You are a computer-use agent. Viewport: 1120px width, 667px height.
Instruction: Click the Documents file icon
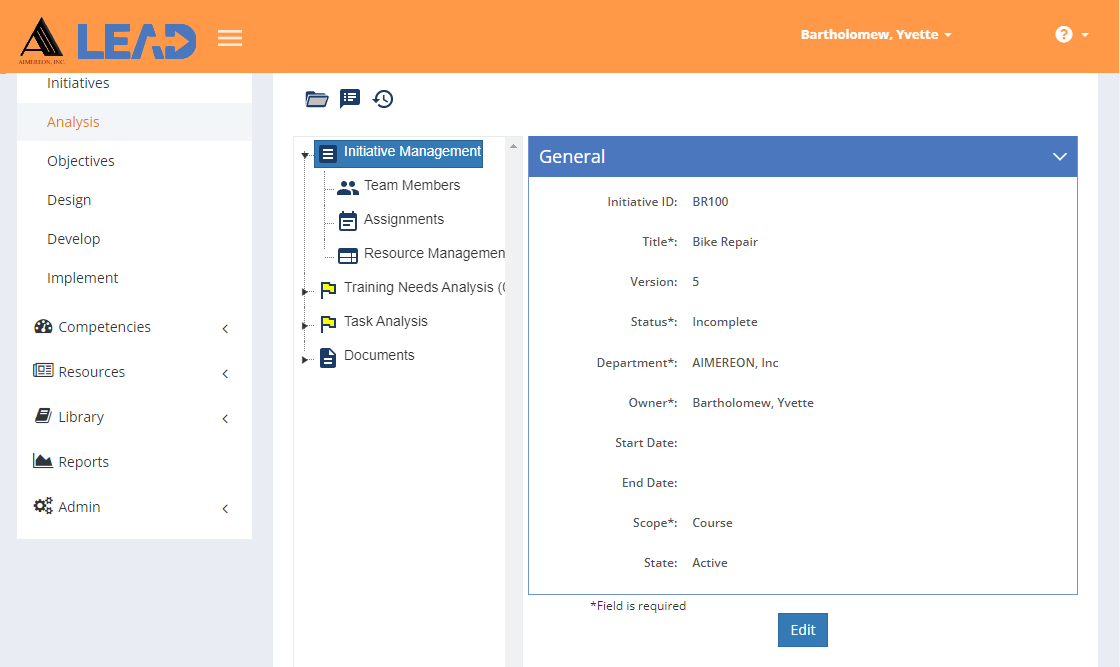point(328,358)
